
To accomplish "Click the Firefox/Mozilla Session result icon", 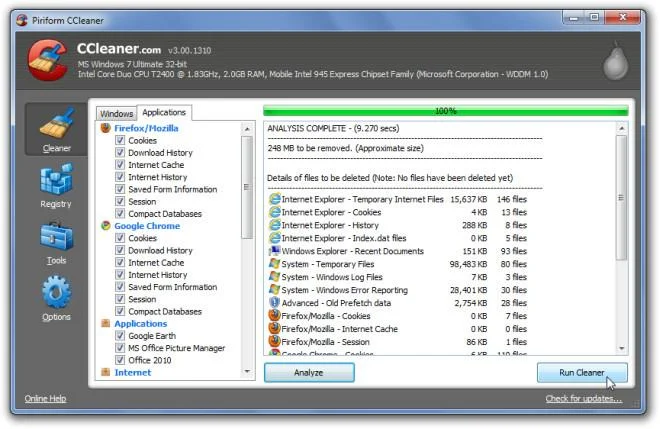I will [x=274, y=341].
